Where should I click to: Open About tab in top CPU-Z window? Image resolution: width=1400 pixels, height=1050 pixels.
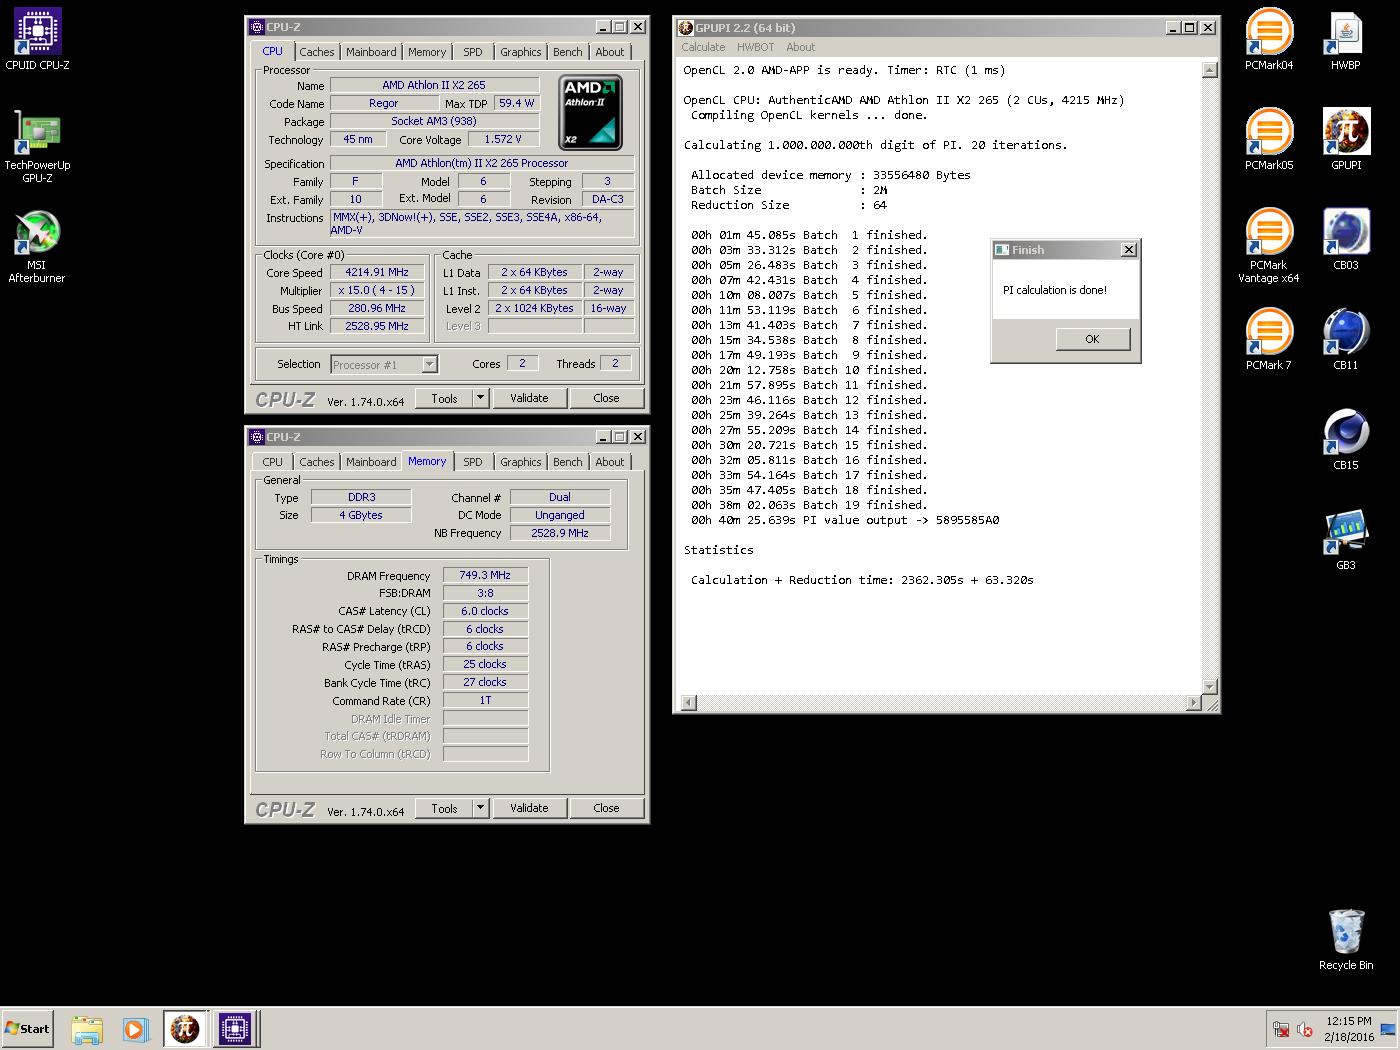coord(610,52)
